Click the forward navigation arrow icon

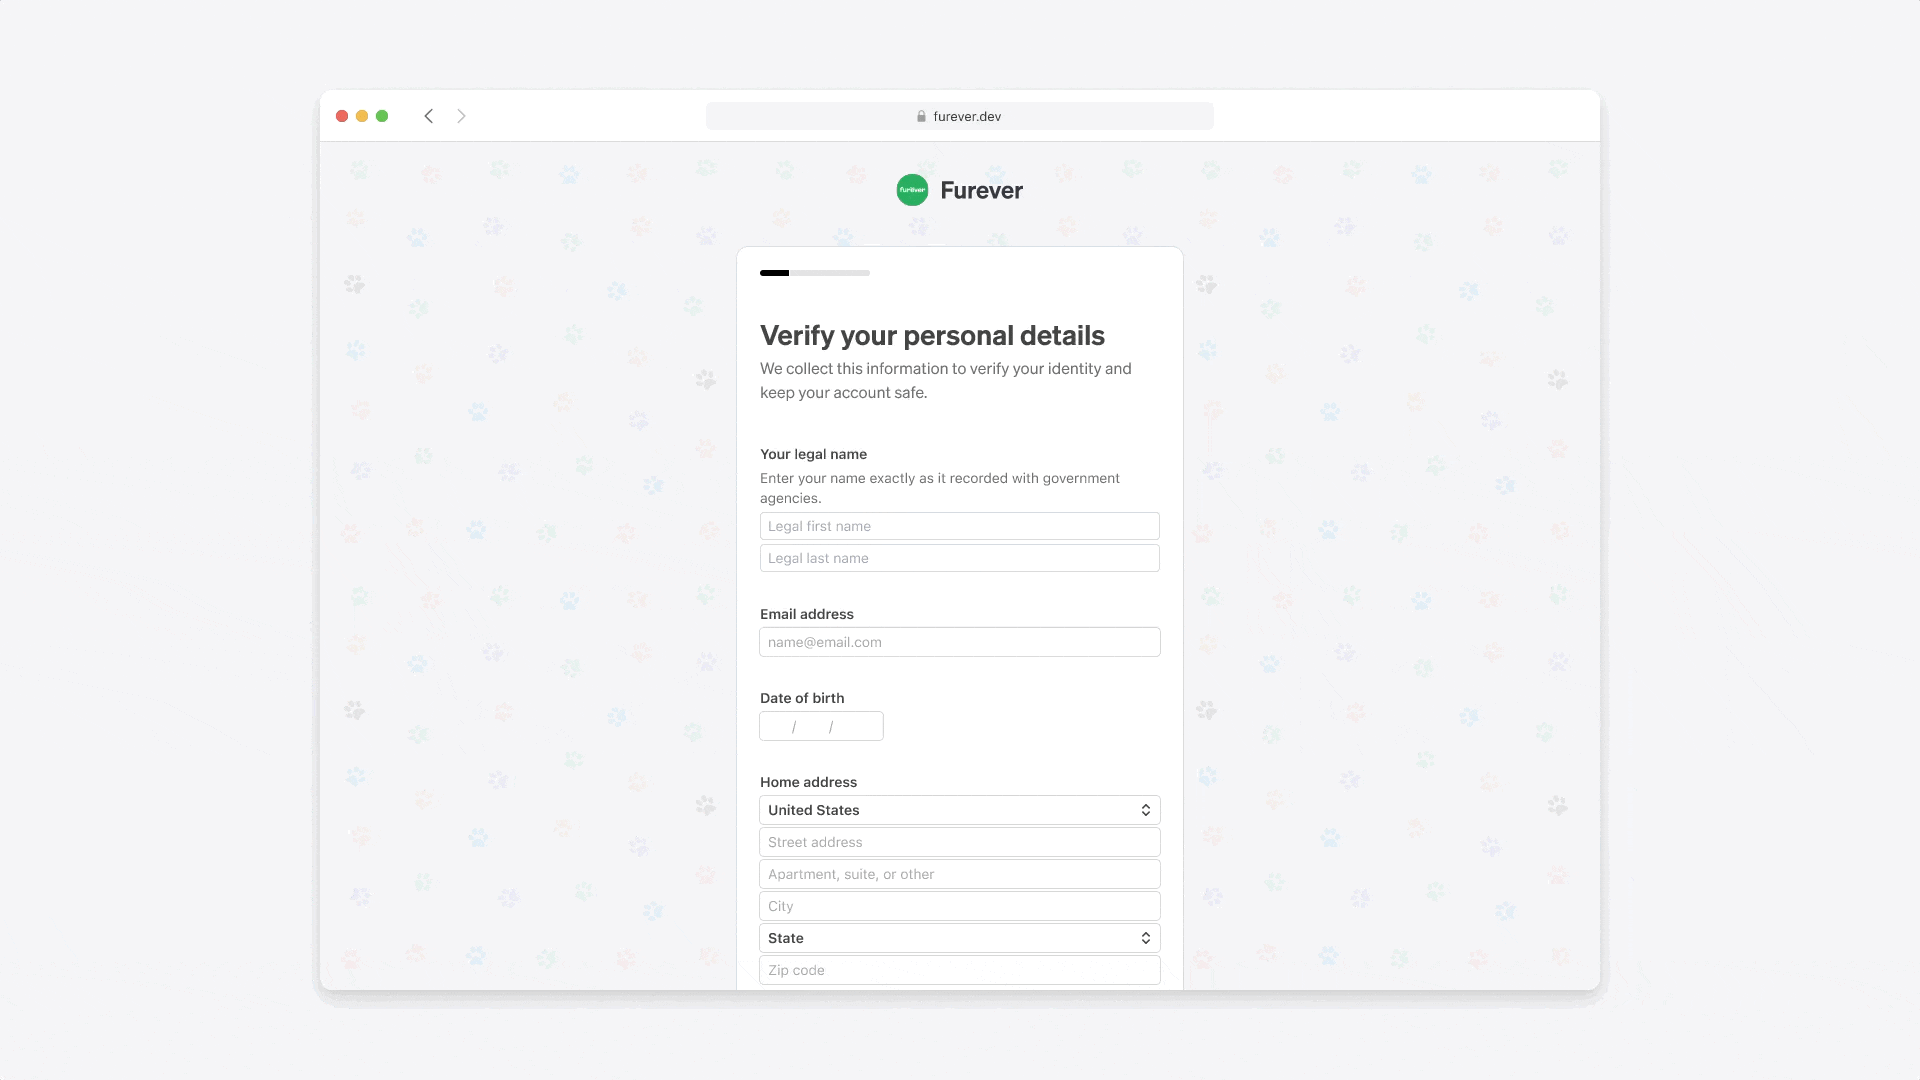click(x=462, y=116)
